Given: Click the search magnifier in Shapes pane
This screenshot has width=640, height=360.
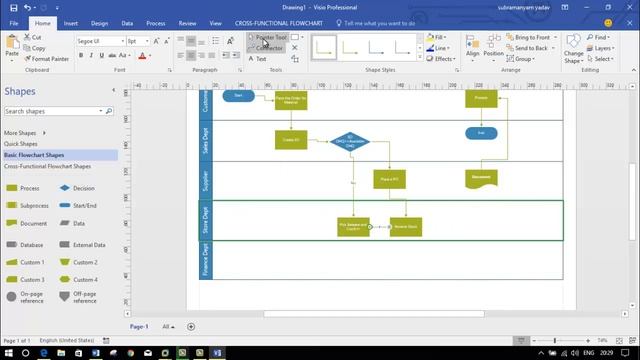Looking at the screenshot, I should click(109, 111).
